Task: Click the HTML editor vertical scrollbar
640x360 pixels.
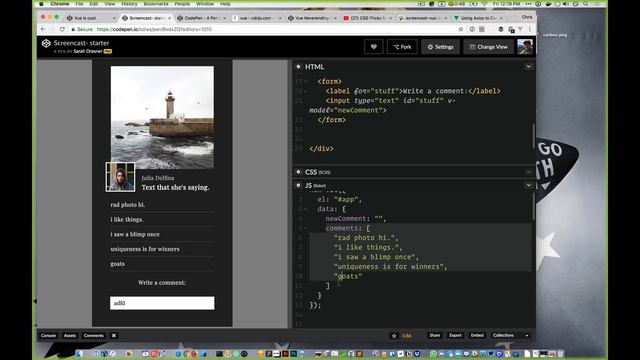Action: [x=533, y=136]
